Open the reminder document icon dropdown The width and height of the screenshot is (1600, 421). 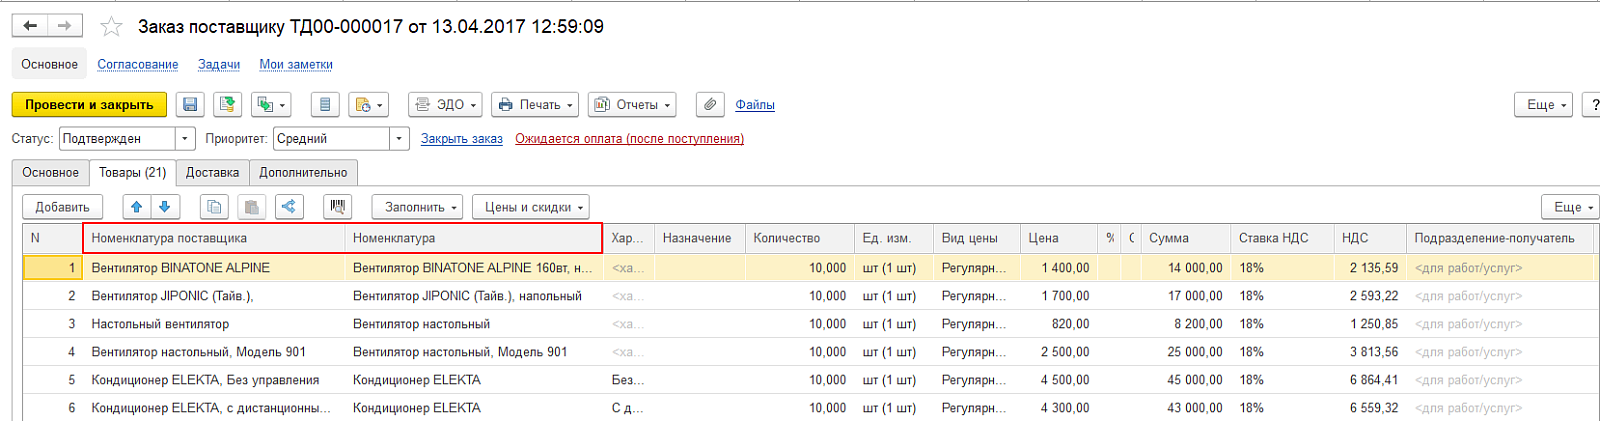pyautogui.click(x=369, y=104)
